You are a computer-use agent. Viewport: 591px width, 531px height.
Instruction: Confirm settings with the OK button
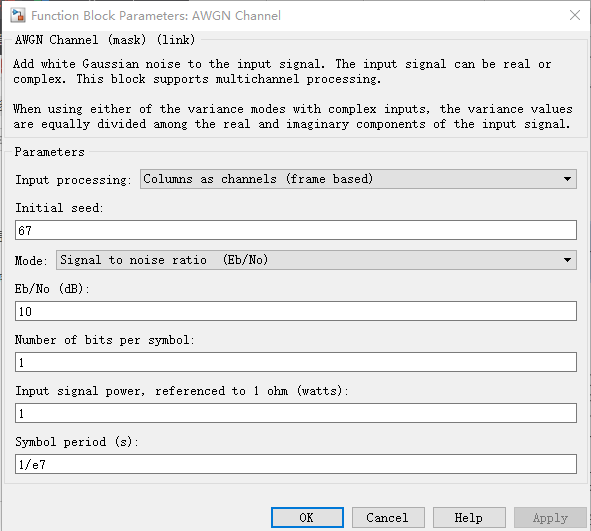[307, 517]
